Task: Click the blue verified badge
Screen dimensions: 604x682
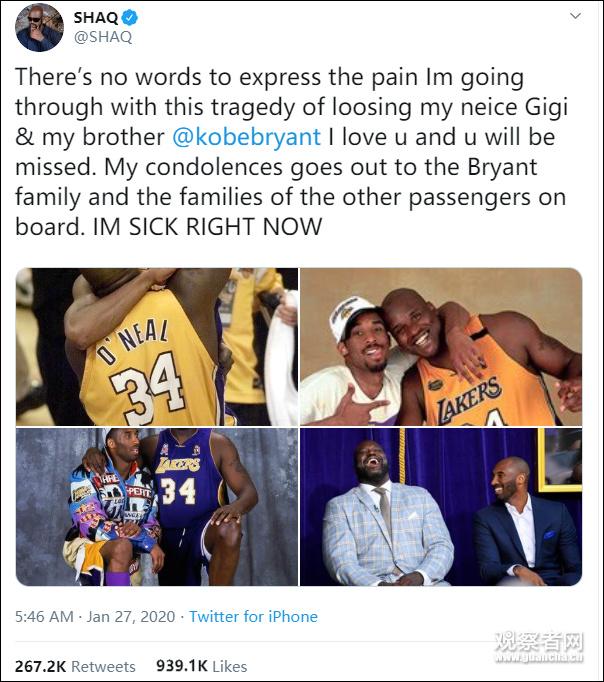Action: pyautogui.click(x=128, y=18)
